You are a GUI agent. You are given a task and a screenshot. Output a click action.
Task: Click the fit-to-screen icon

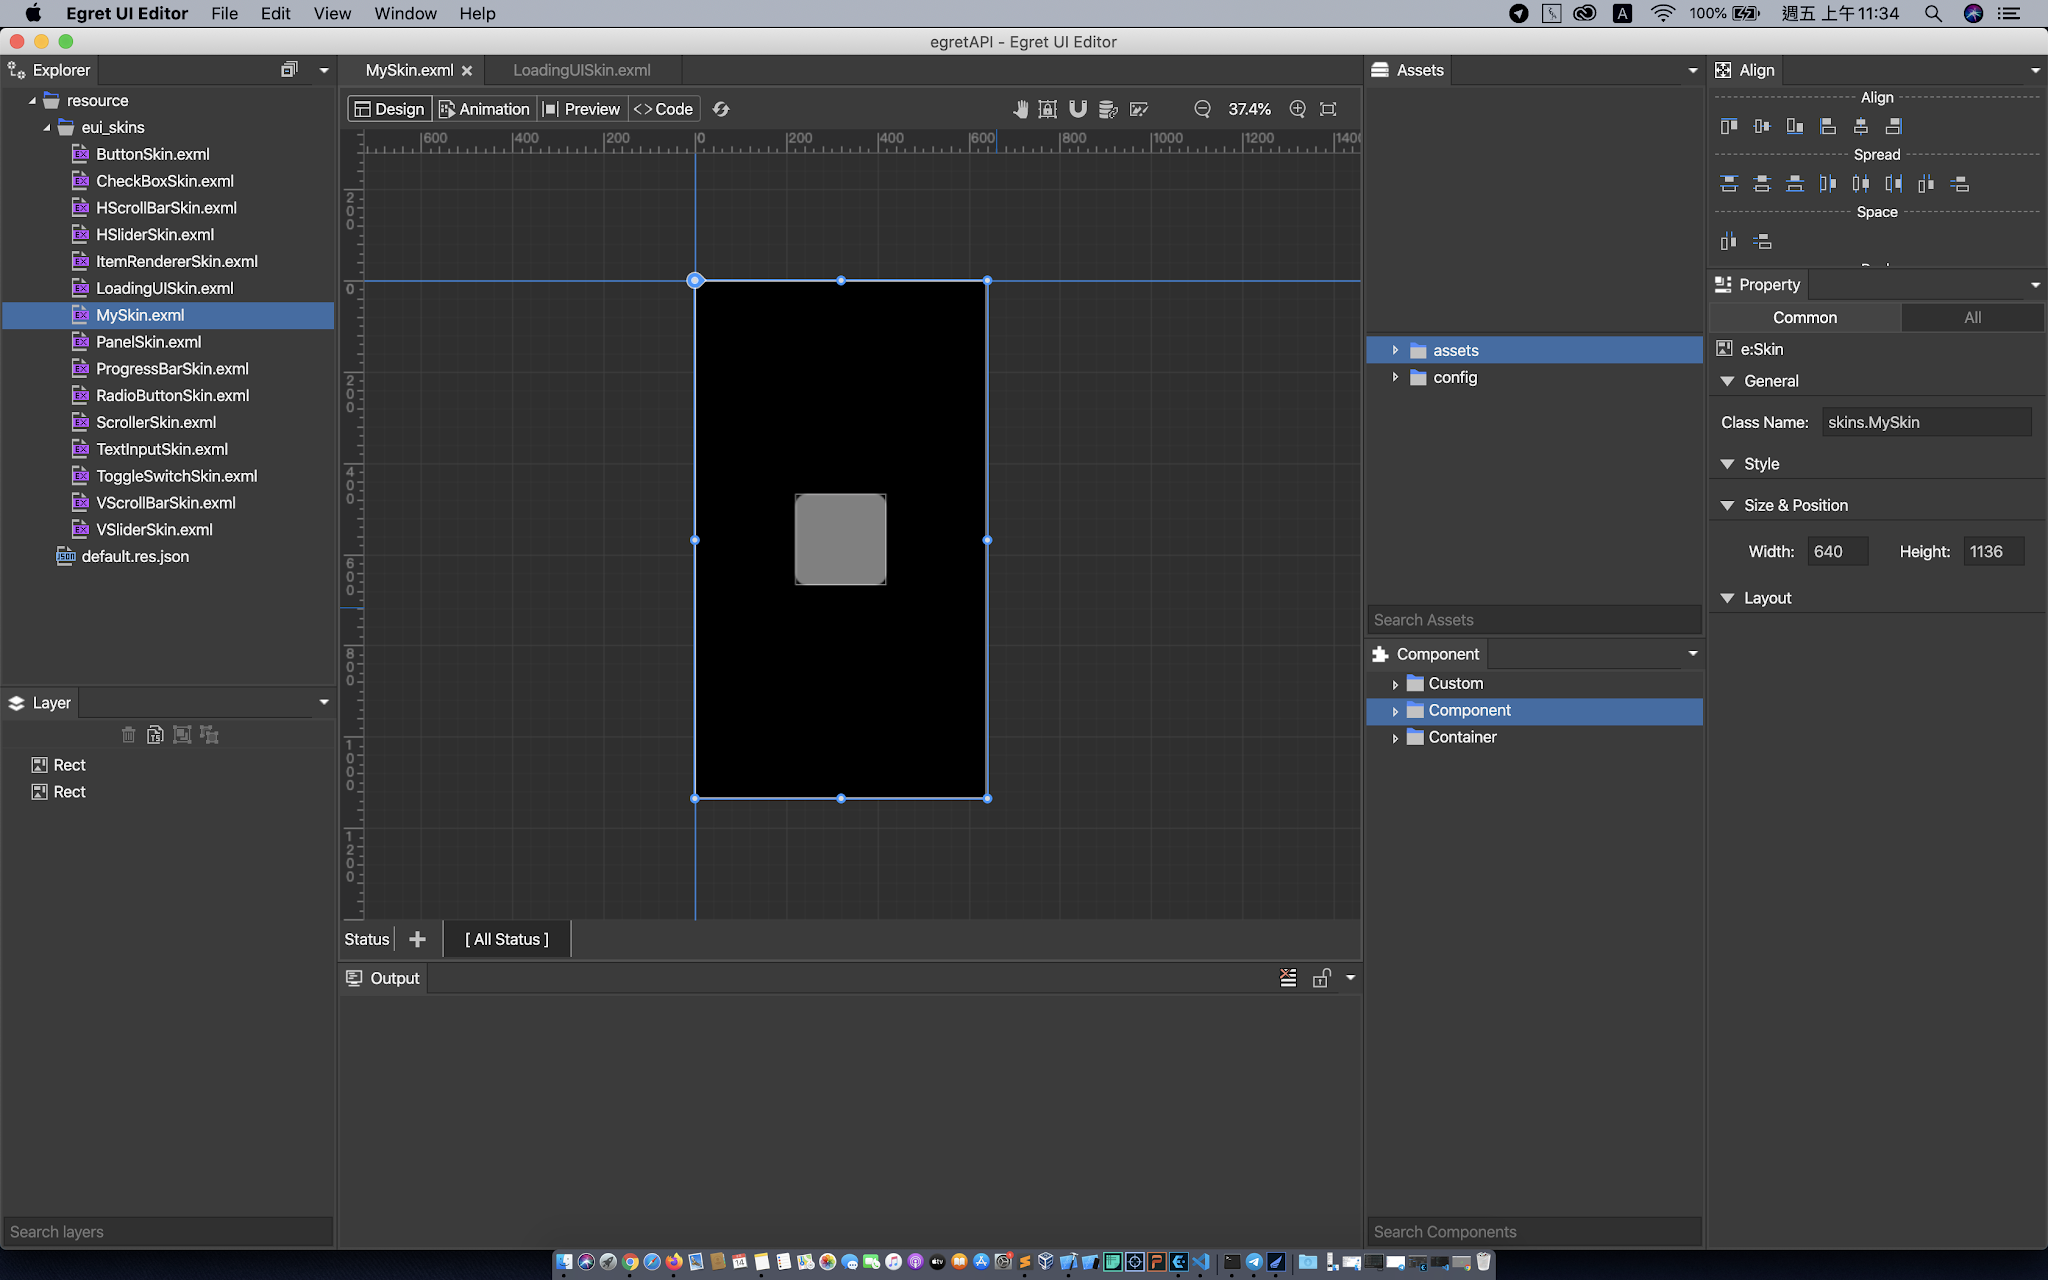[1328, 109]
